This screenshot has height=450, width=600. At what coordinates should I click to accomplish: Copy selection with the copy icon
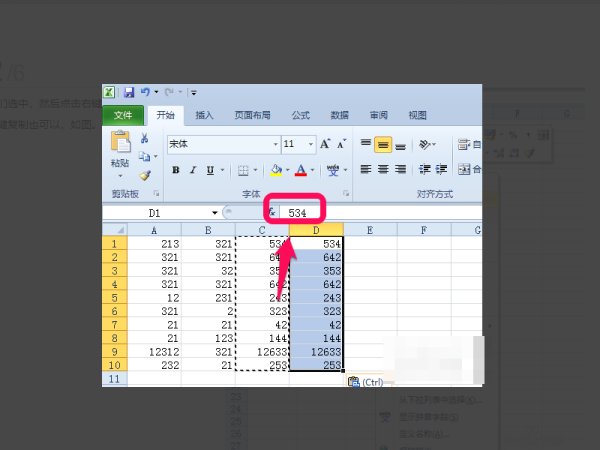pyautogui.click(x=144, y=156)
